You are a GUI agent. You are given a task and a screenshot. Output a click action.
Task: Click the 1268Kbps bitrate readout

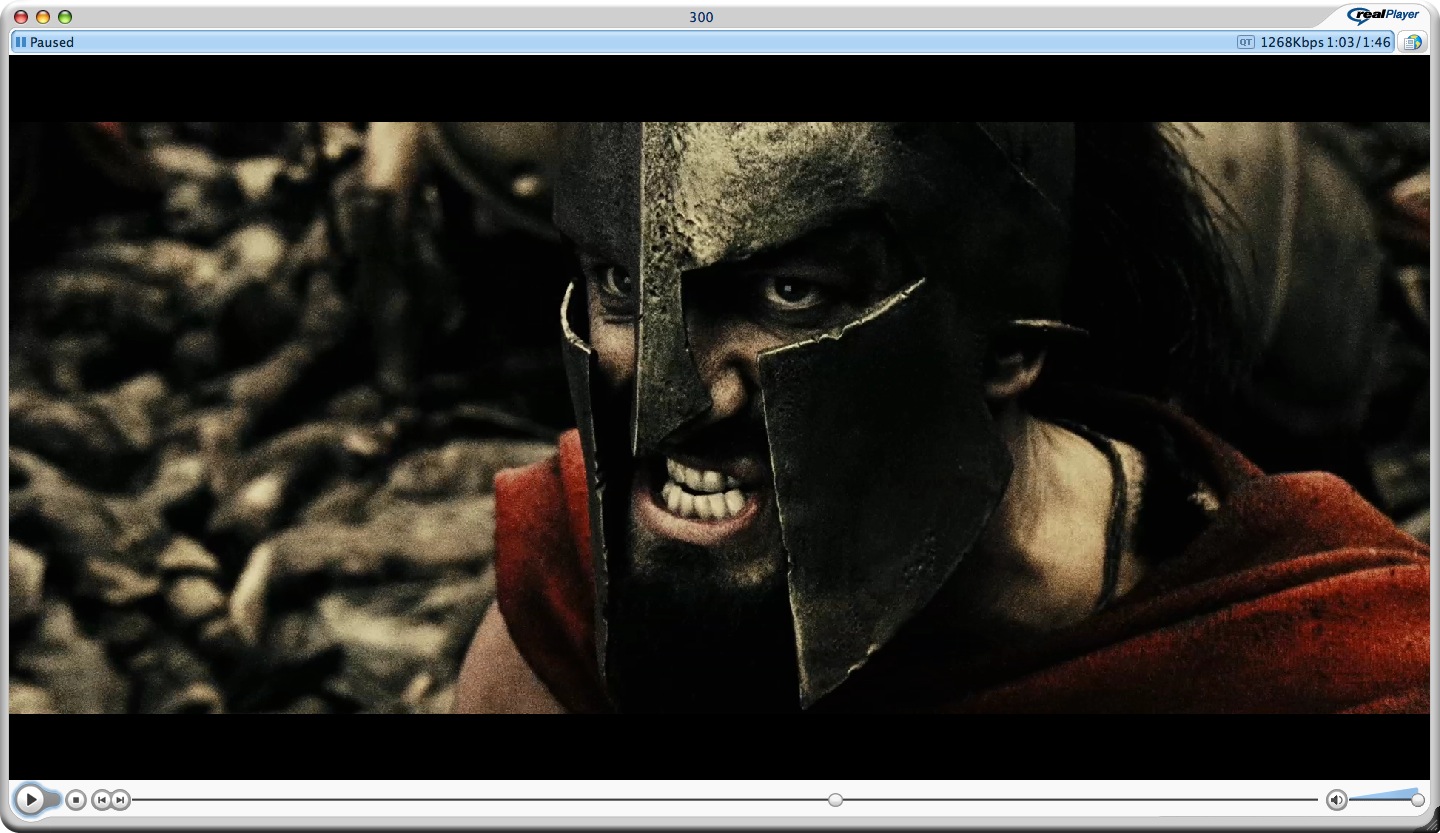[x=1291, y=42]
